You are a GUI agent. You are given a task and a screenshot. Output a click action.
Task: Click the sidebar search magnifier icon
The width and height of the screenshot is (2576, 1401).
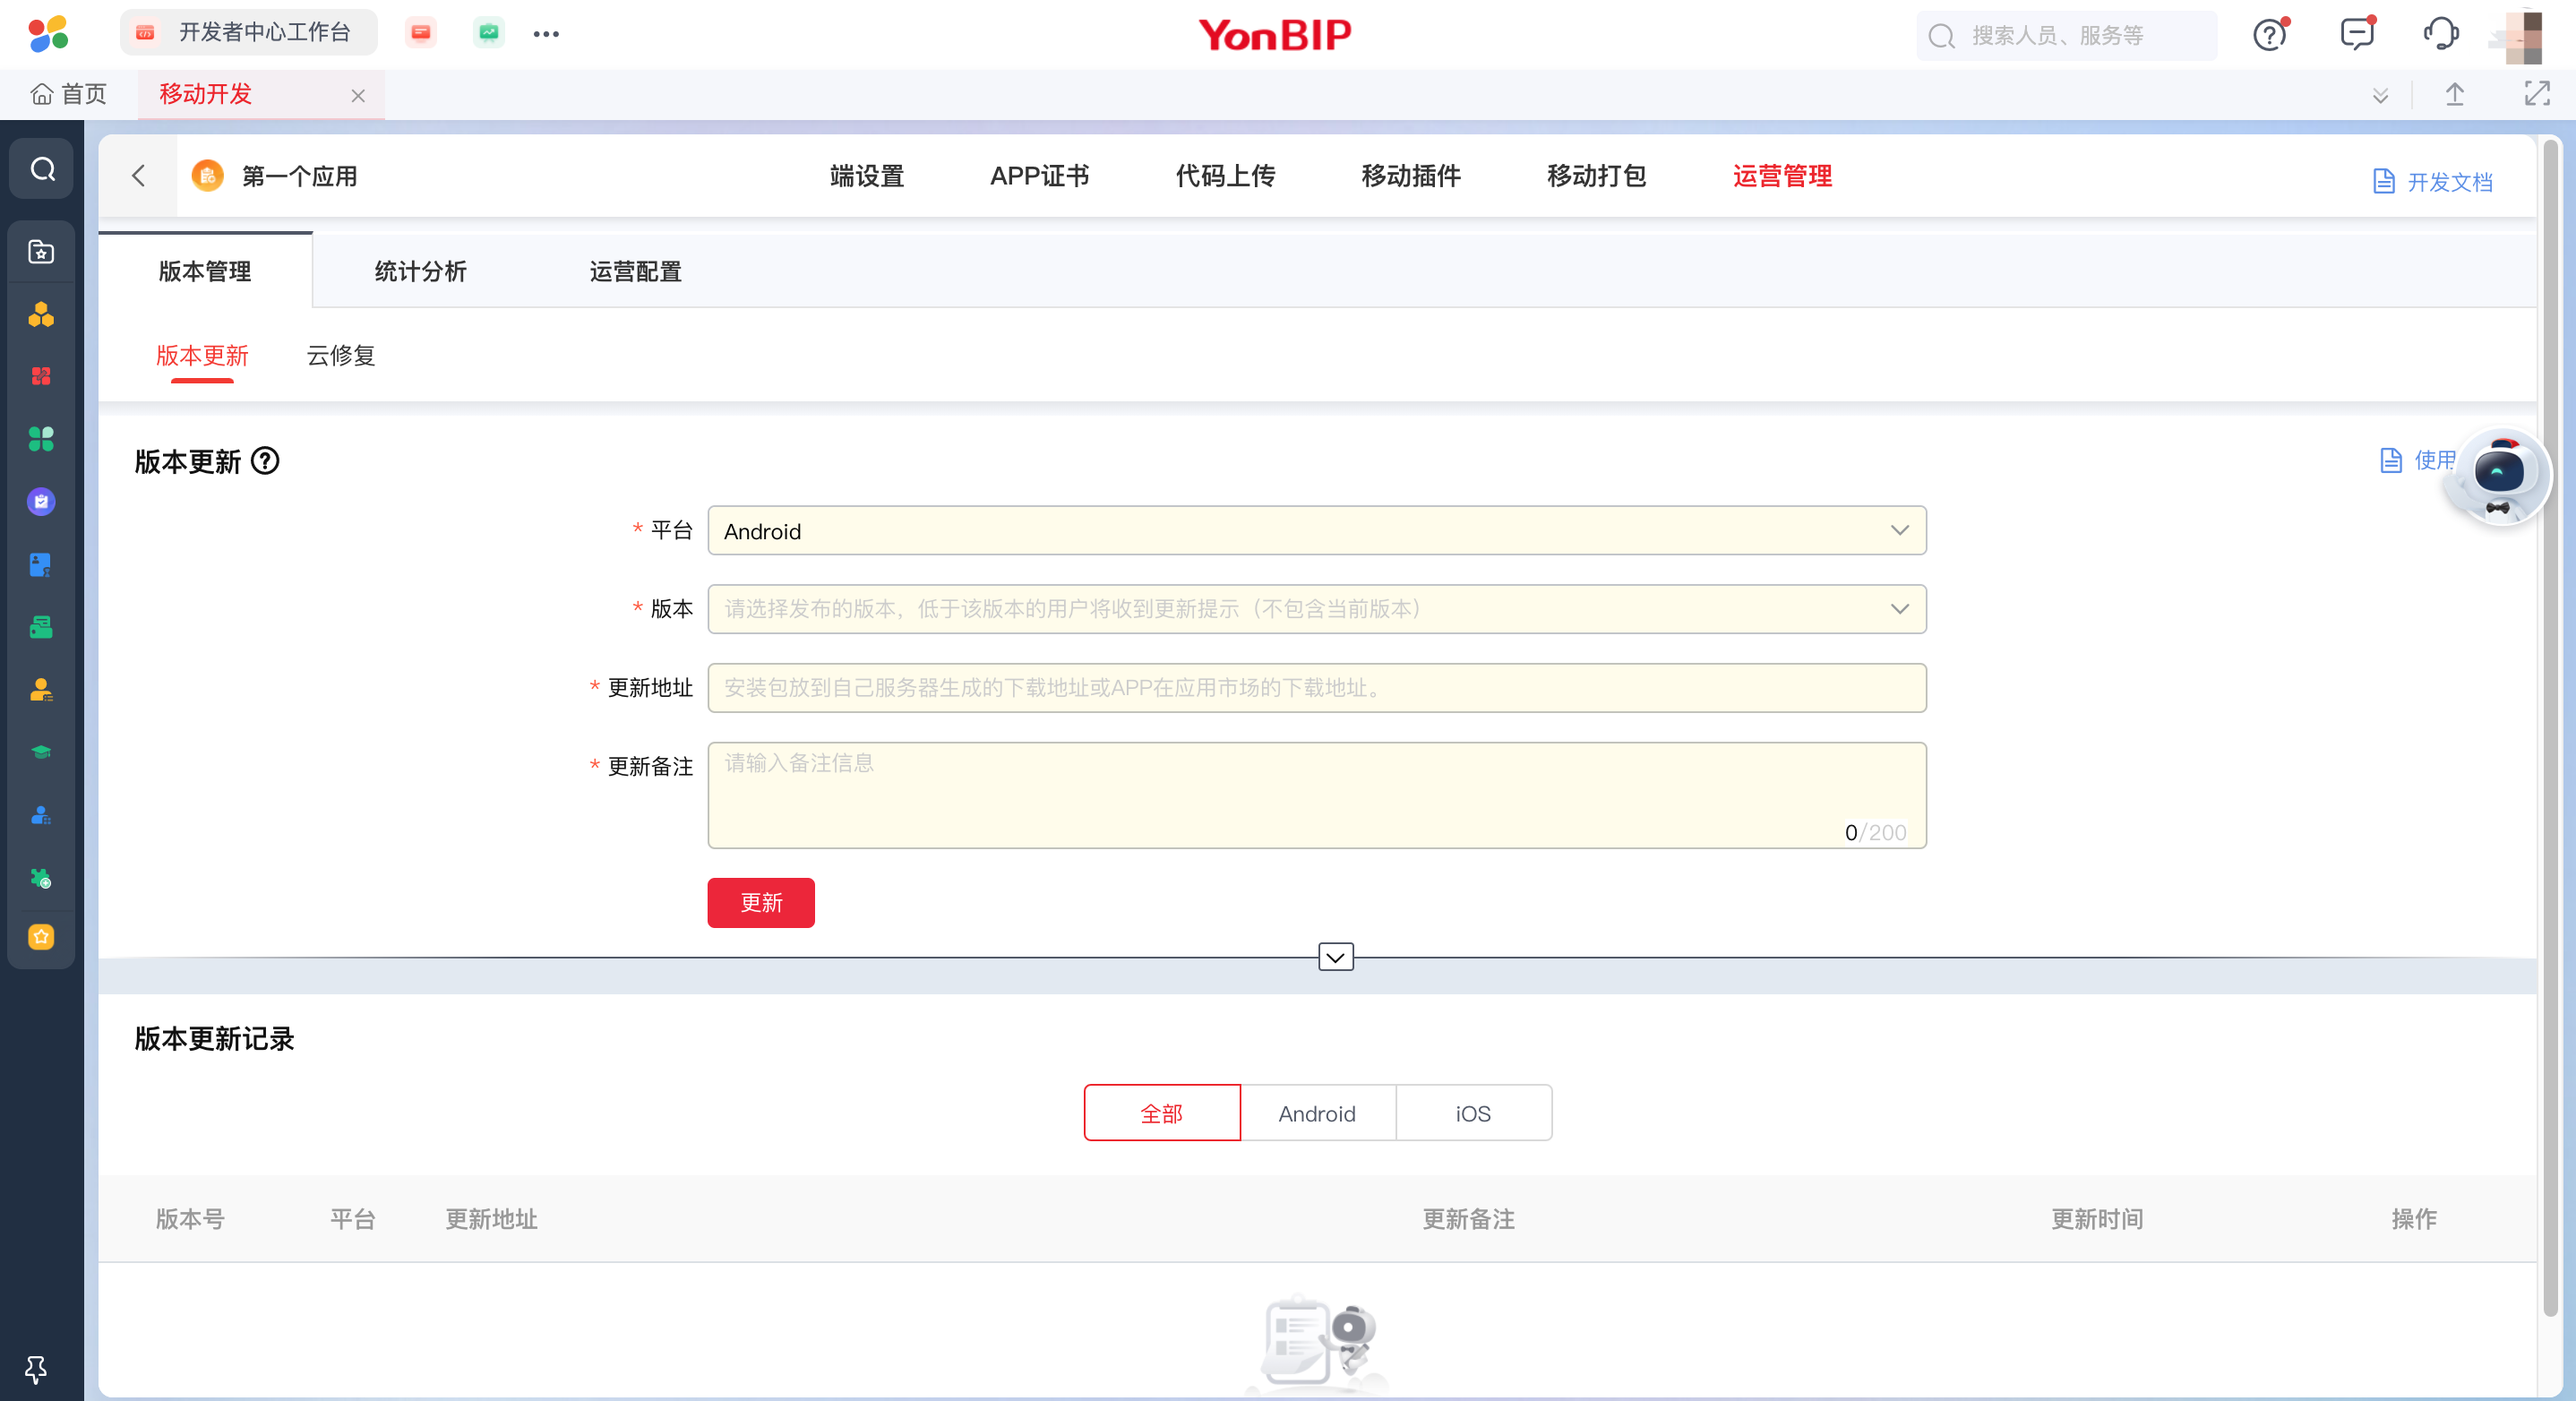click(x=42, y=169)
